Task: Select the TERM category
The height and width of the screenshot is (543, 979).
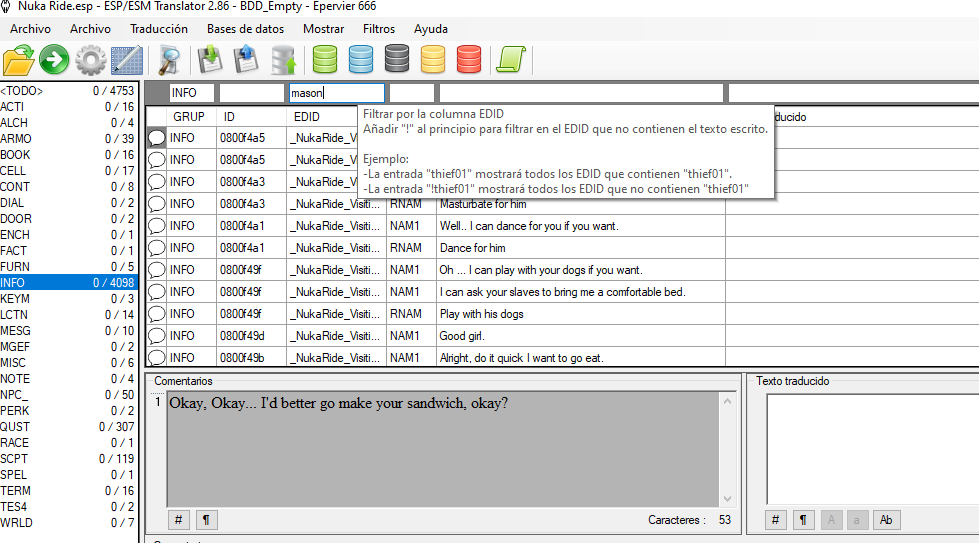Action: click(67, 491)
